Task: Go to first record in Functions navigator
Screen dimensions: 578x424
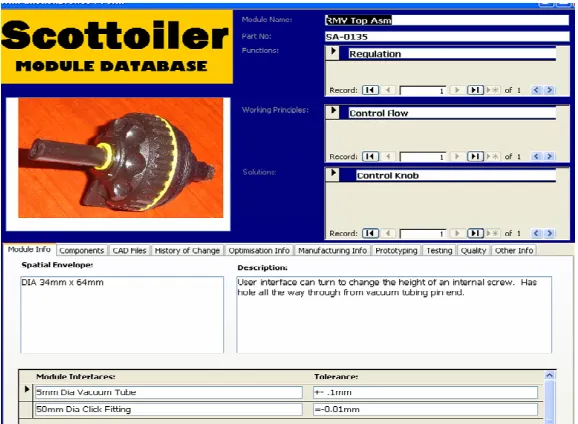Action: (x=370, y=90)
